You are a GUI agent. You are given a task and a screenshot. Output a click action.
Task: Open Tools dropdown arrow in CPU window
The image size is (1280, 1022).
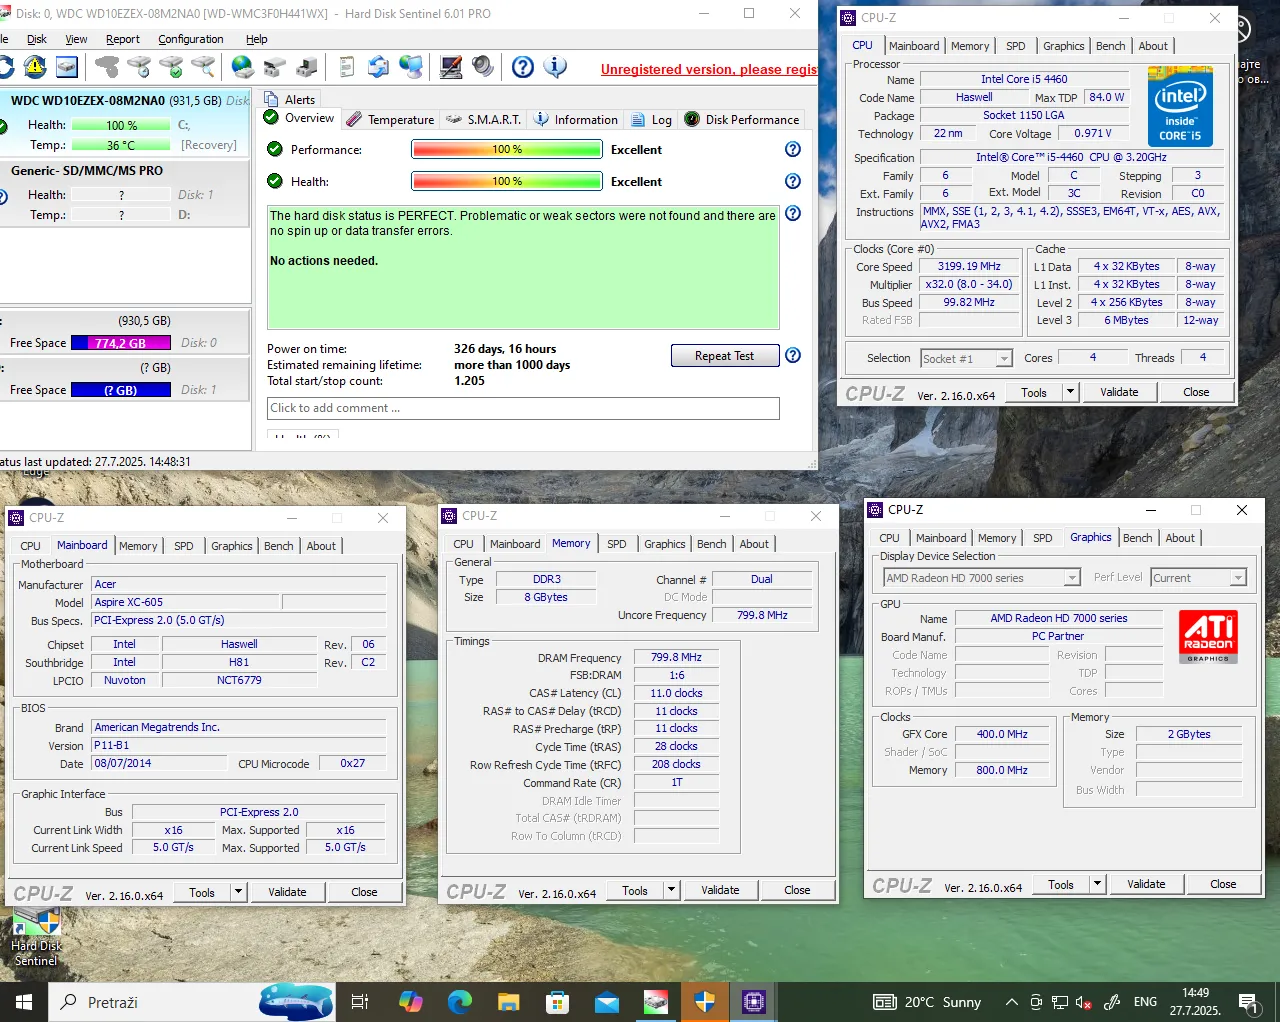1071,392
